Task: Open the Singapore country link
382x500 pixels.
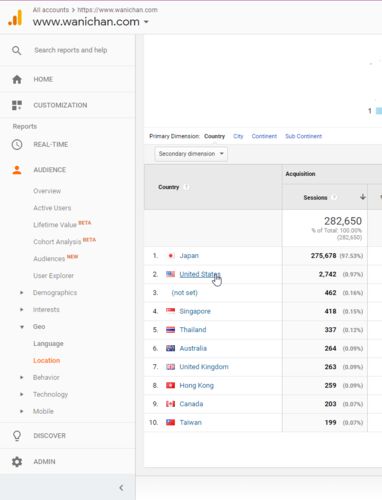Action: [195, 311]
